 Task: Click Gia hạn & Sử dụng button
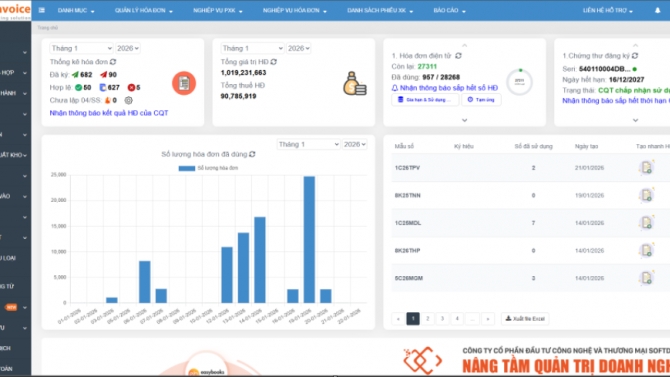(x=425, y=100)
